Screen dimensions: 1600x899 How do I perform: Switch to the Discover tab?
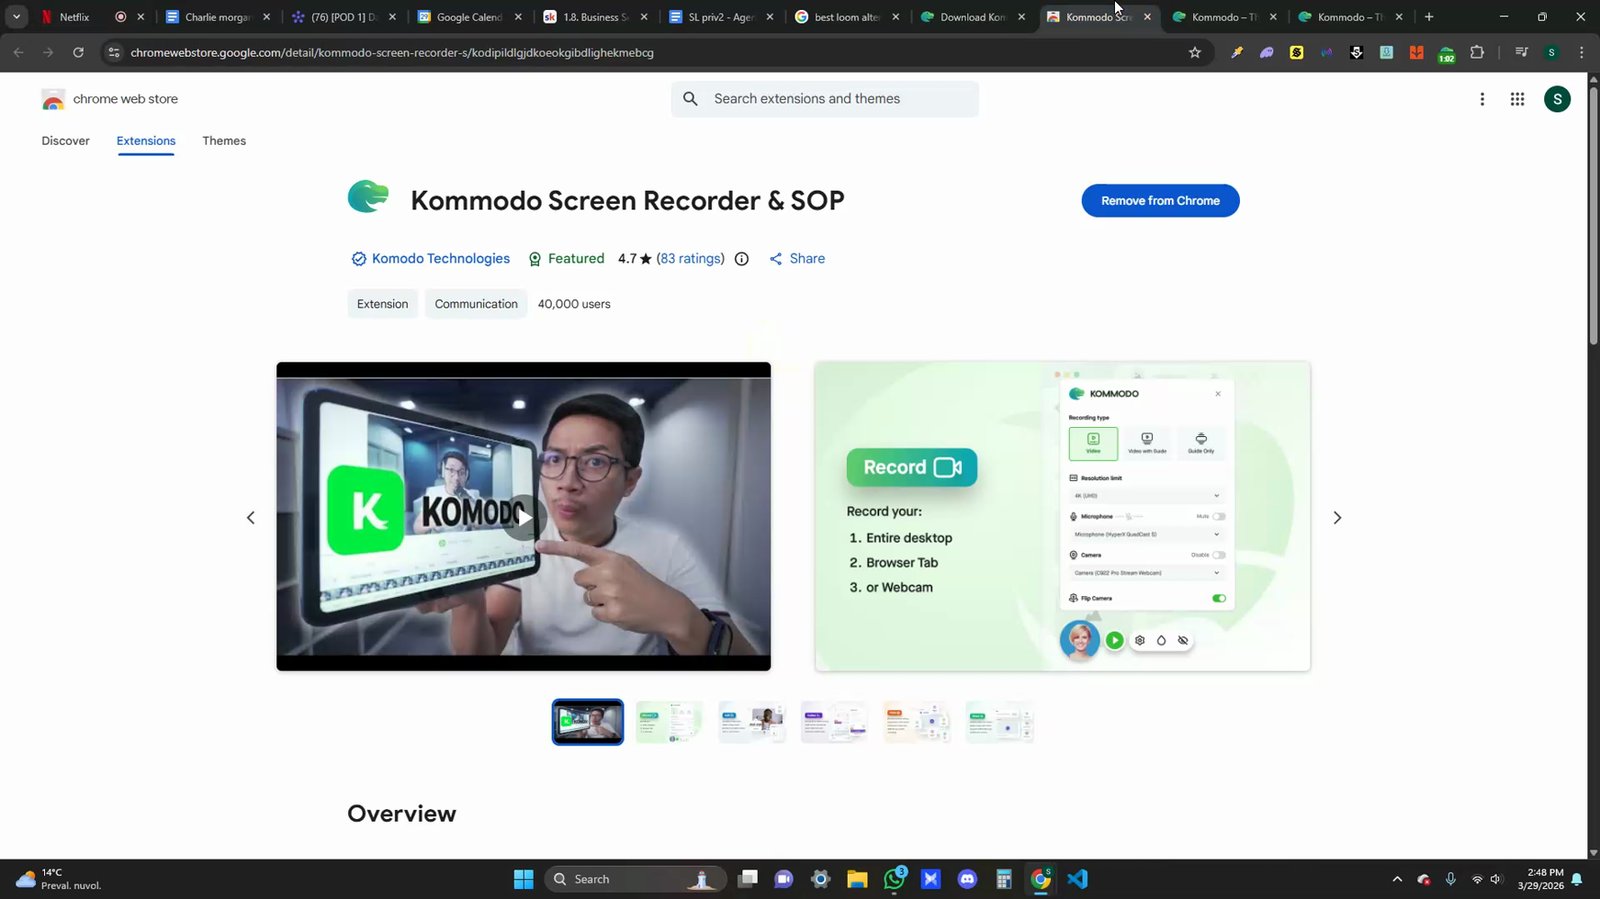coord(66,141)
